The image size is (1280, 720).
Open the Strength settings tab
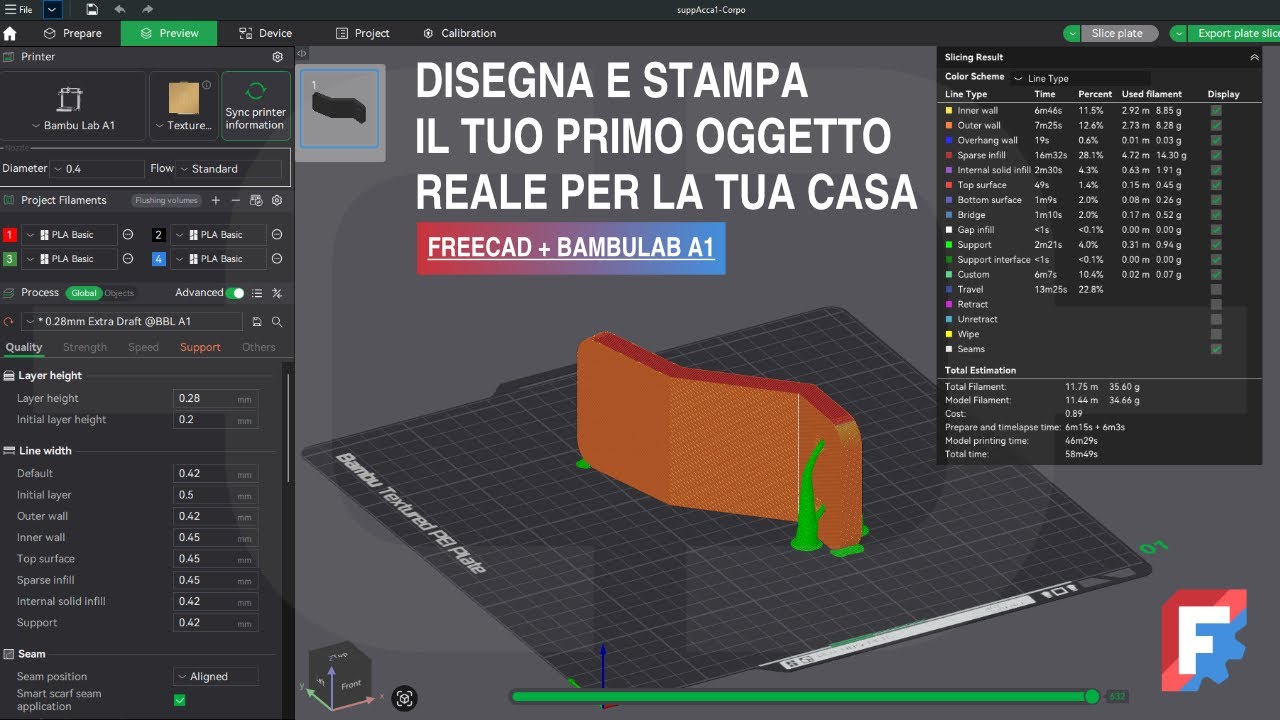tap(85, 347)
